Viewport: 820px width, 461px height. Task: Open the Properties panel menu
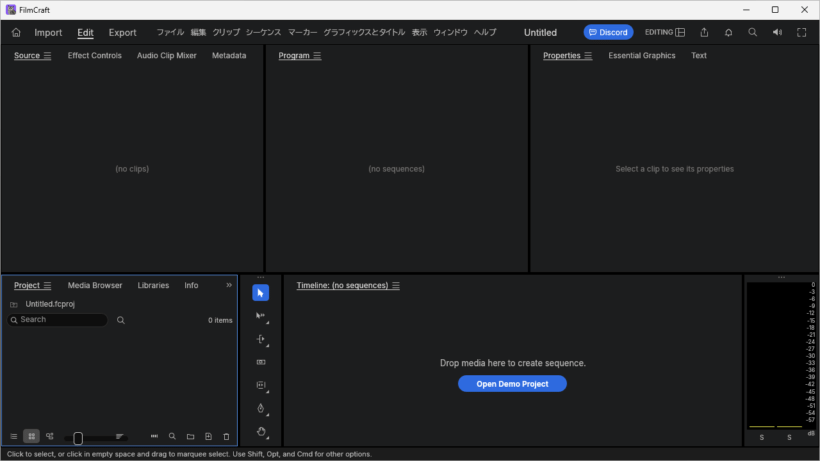click(588, 55)
